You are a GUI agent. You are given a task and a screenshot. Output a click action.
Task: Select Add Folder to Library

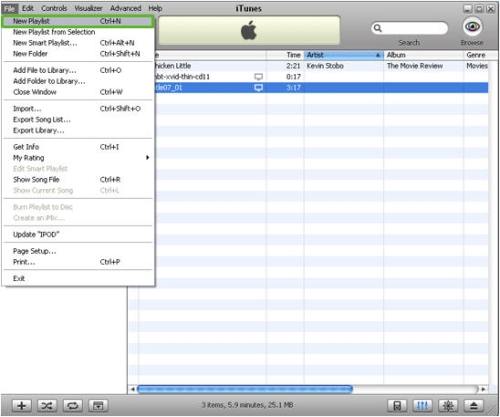pos(78,81)
